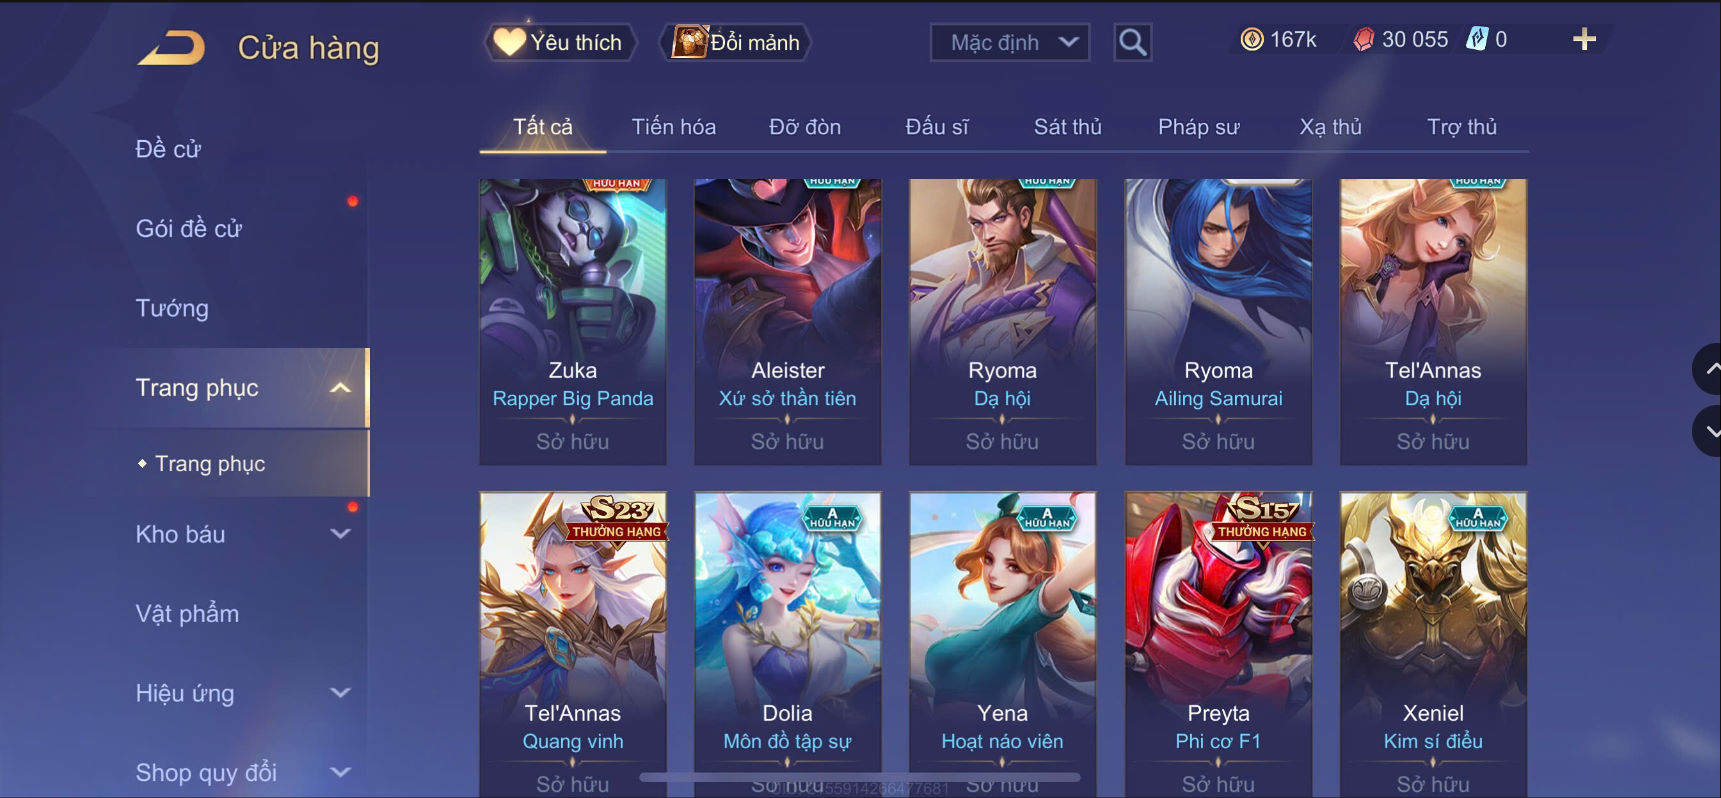Expand the Kho báu sidebar section
This screenshot has width=1721, height=798.
pos(340,534)
